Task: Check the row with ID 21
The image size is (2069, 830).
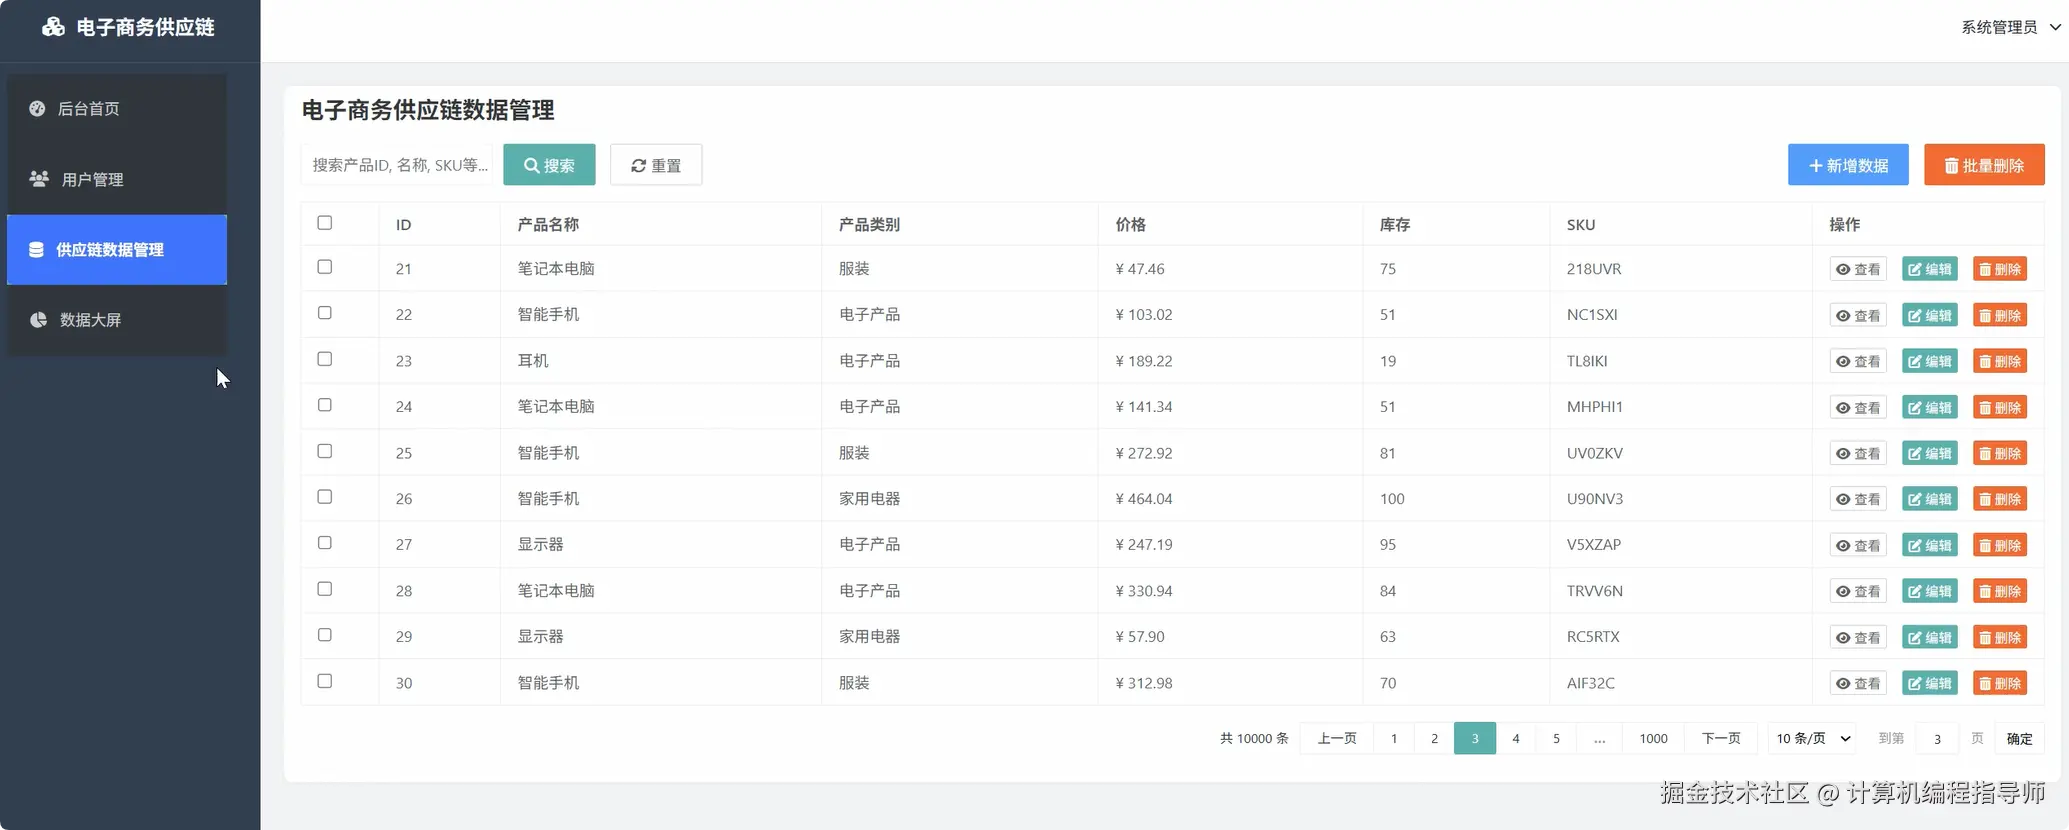Action: pyautogui.click(x=325, y=267)
